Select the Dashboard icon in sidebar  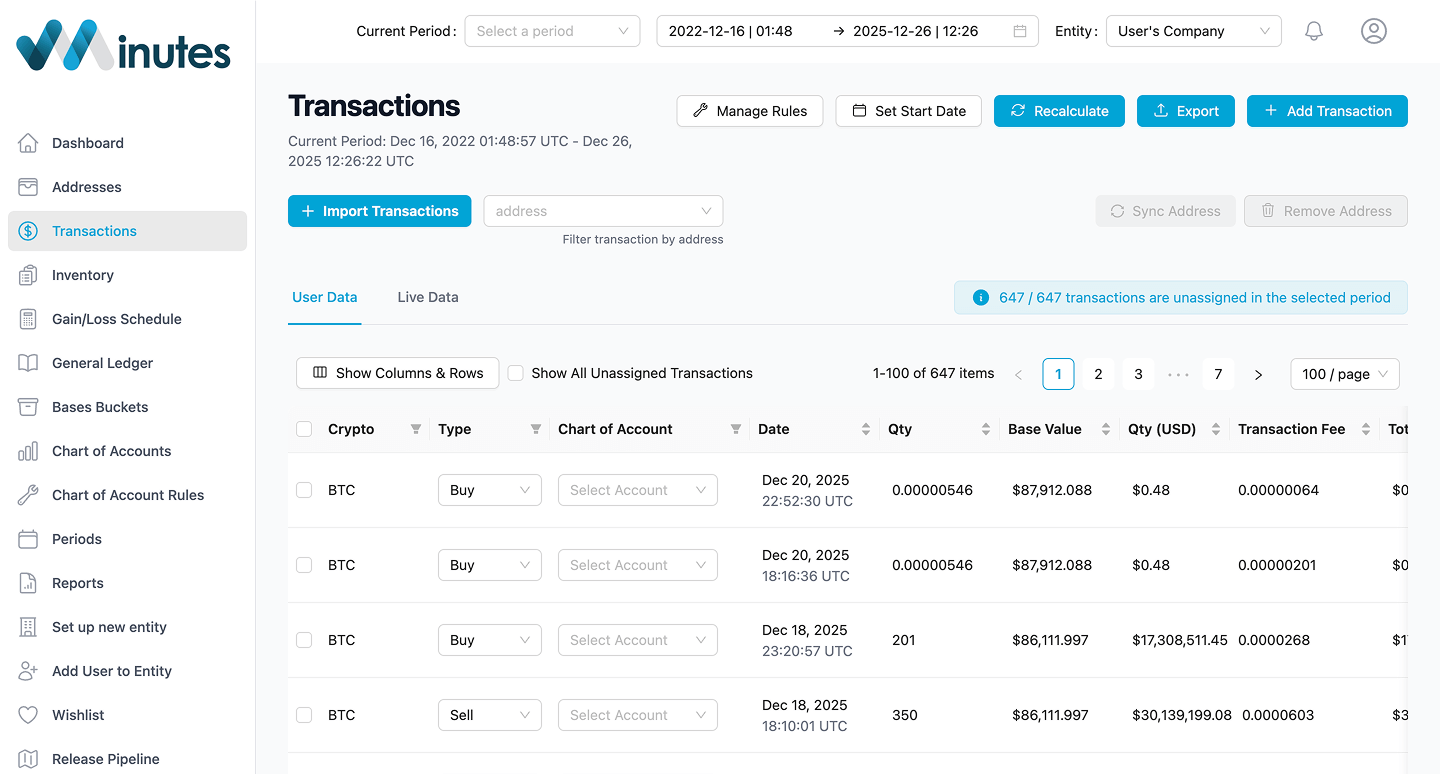[30, 142]
